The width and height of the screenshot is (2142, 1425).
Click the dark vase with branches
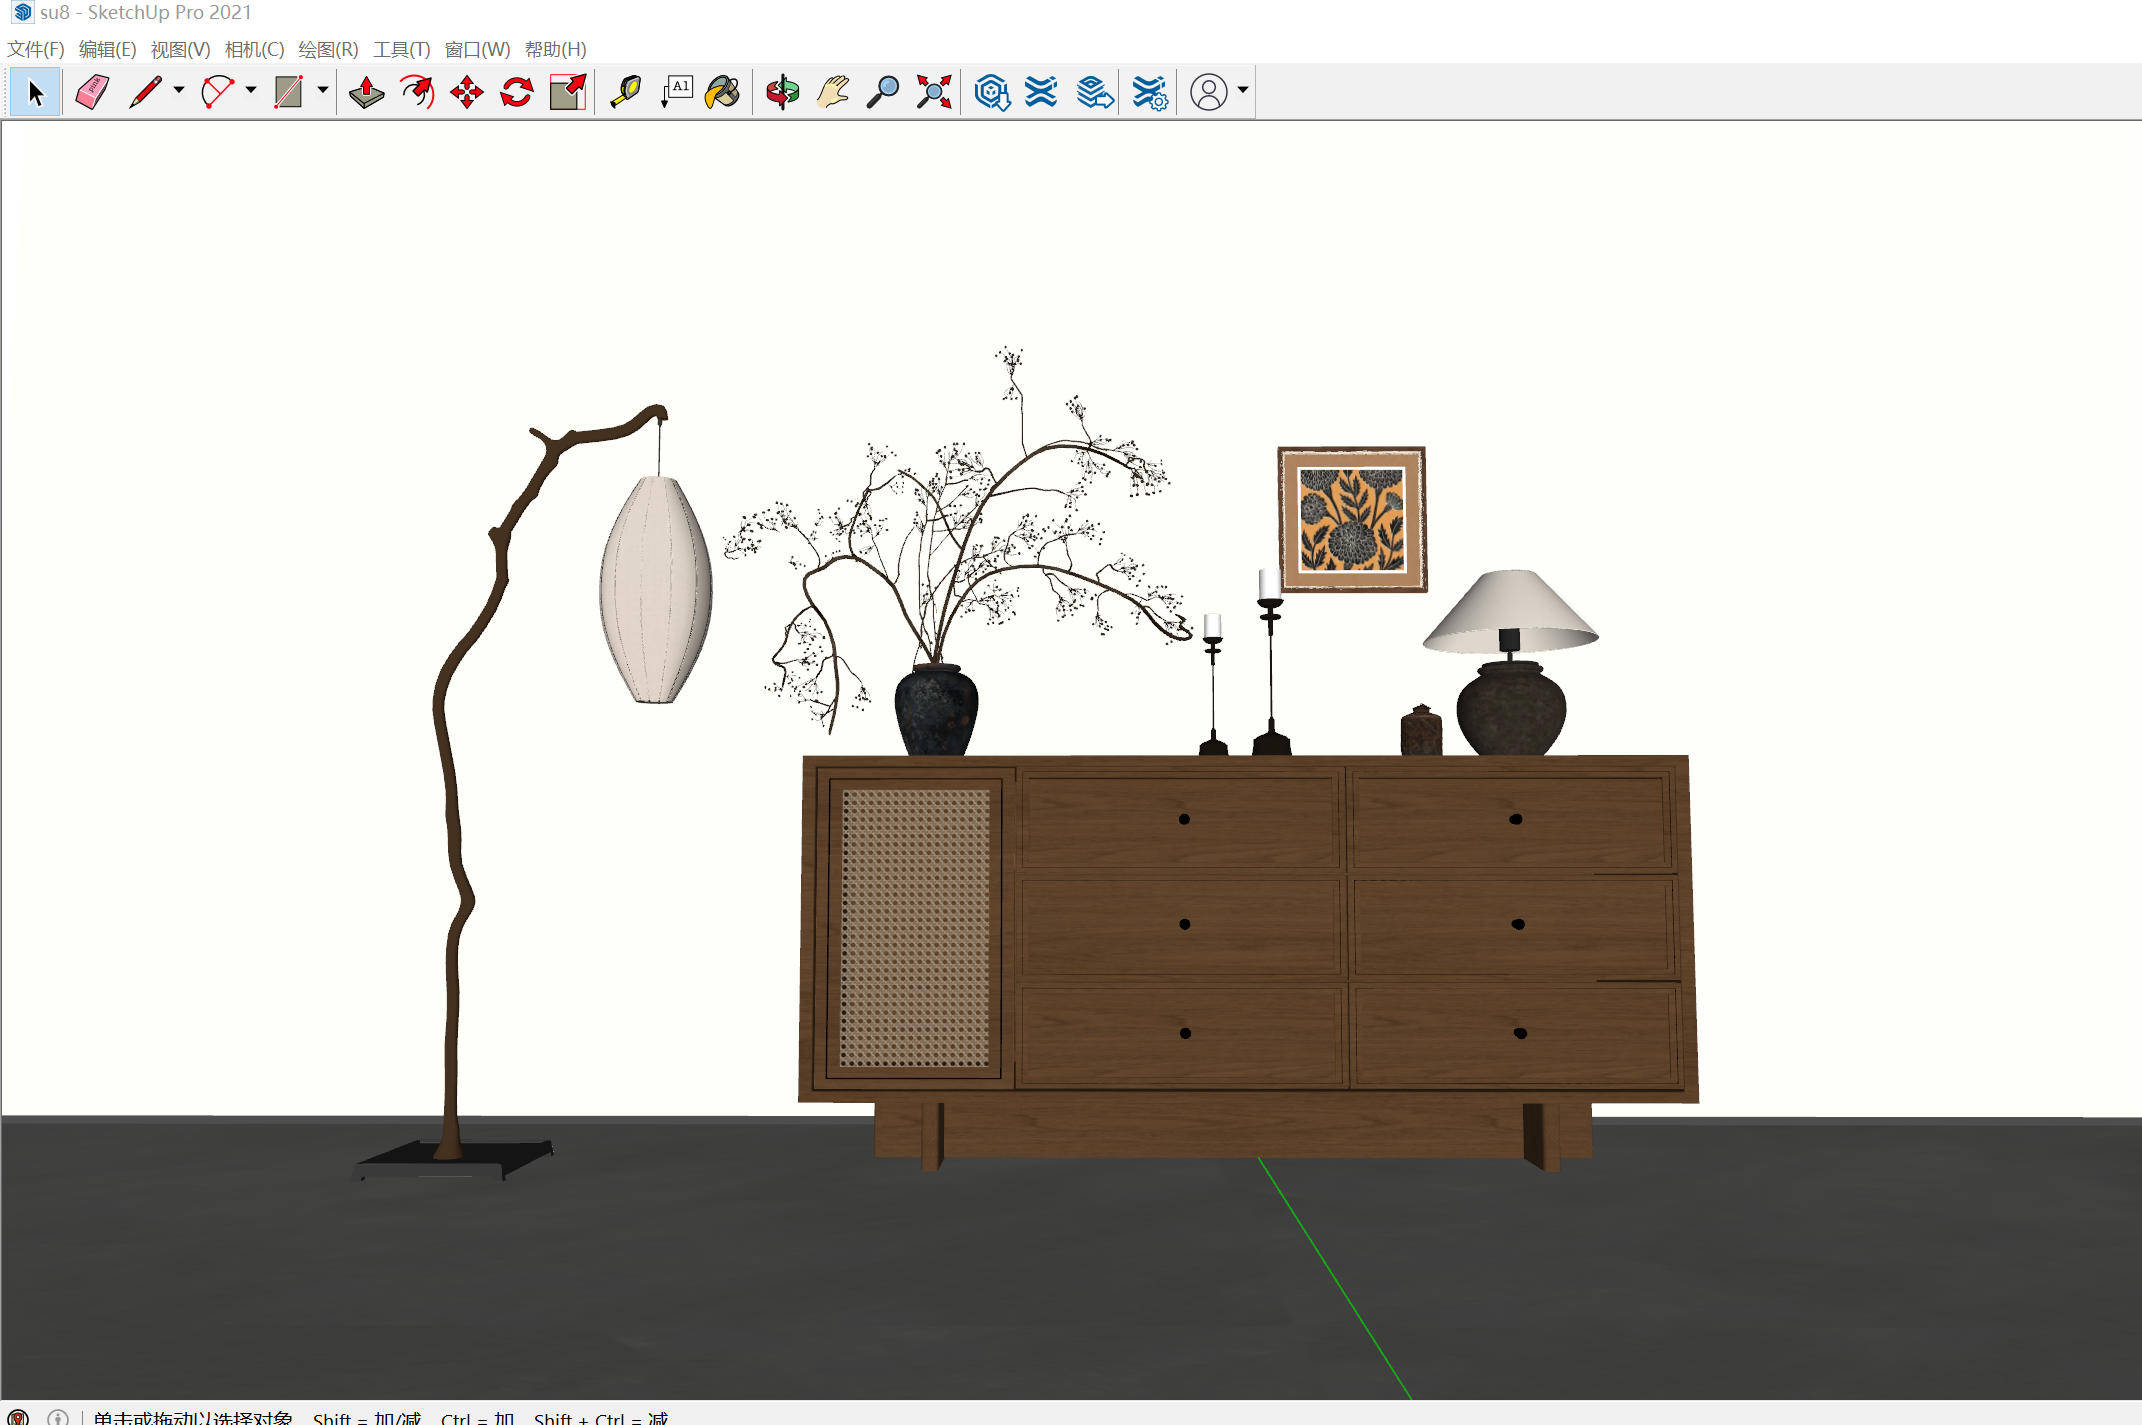click(x=936, y=708)
